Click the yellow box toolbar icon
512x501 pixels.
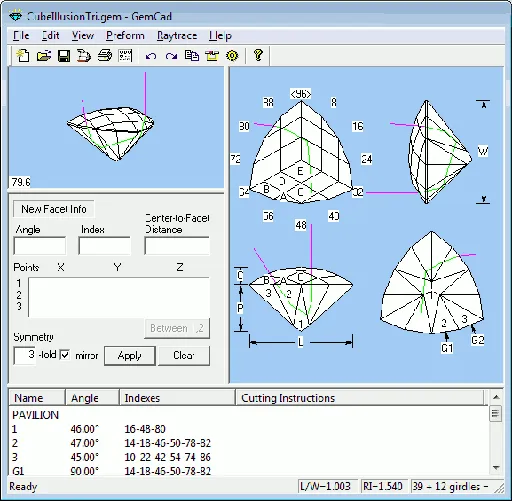tap(212, 55)
